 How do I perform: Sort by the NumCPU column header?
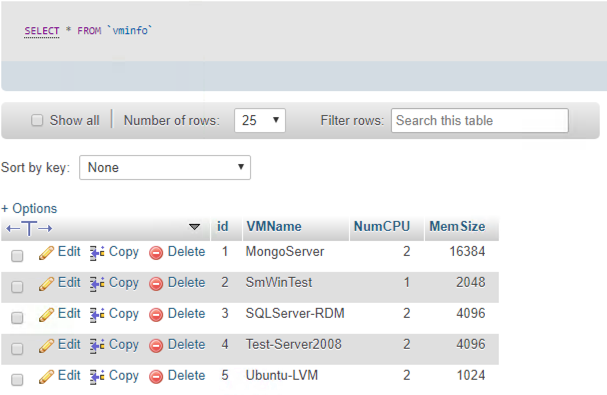[x=382, y=226]
